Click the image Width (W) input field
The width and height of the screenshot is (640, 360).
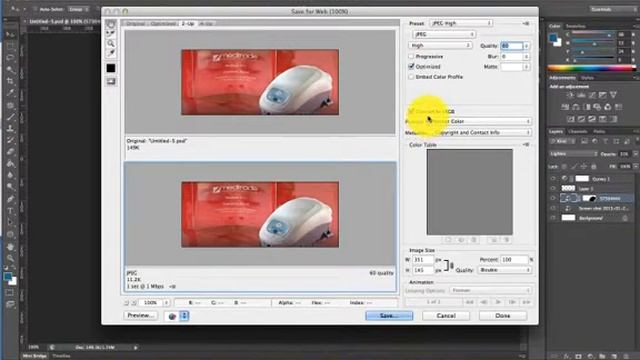[423, 260]
